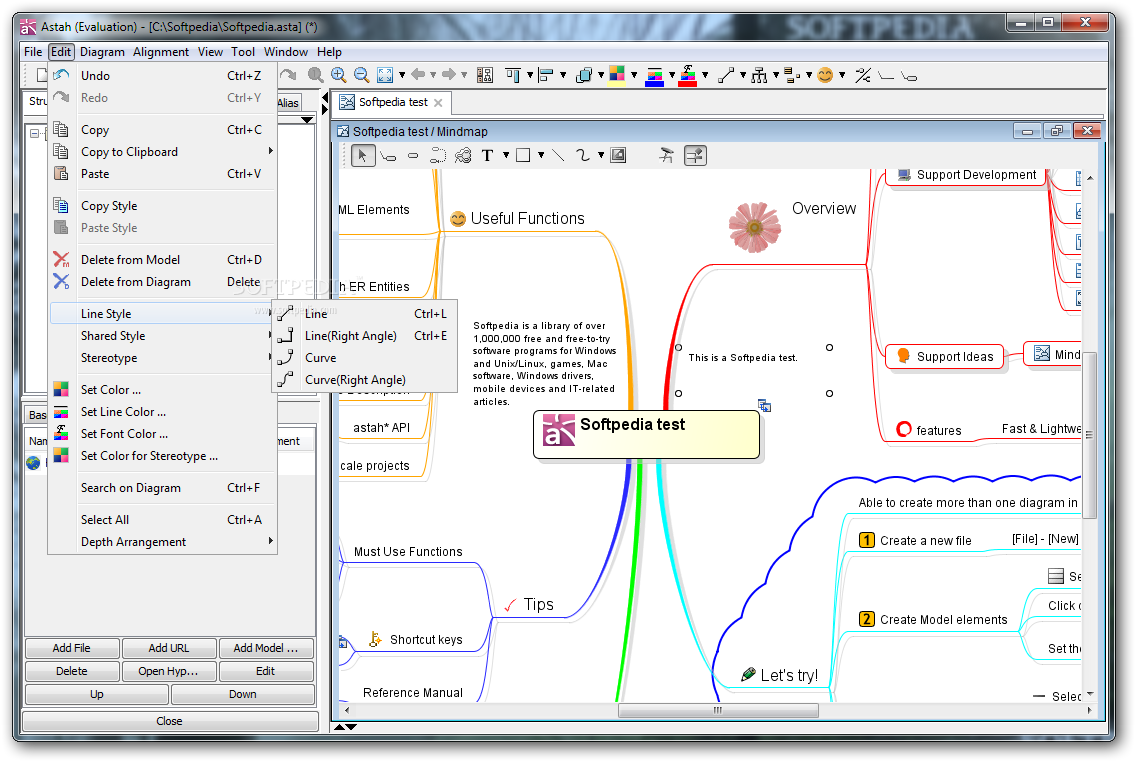Click the align left icon
Viewport: 1136px width, 762px height.
click(546, 75)
